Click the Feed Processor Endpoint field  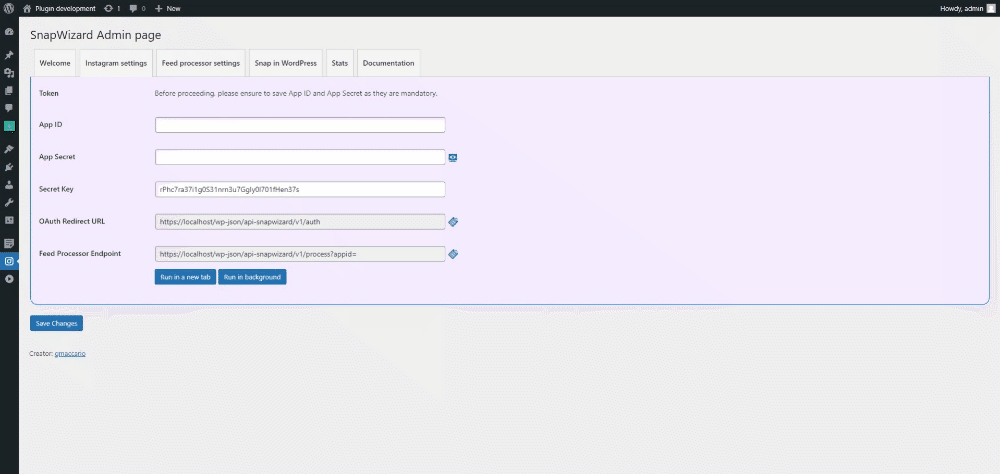click(x=300, y=254)
